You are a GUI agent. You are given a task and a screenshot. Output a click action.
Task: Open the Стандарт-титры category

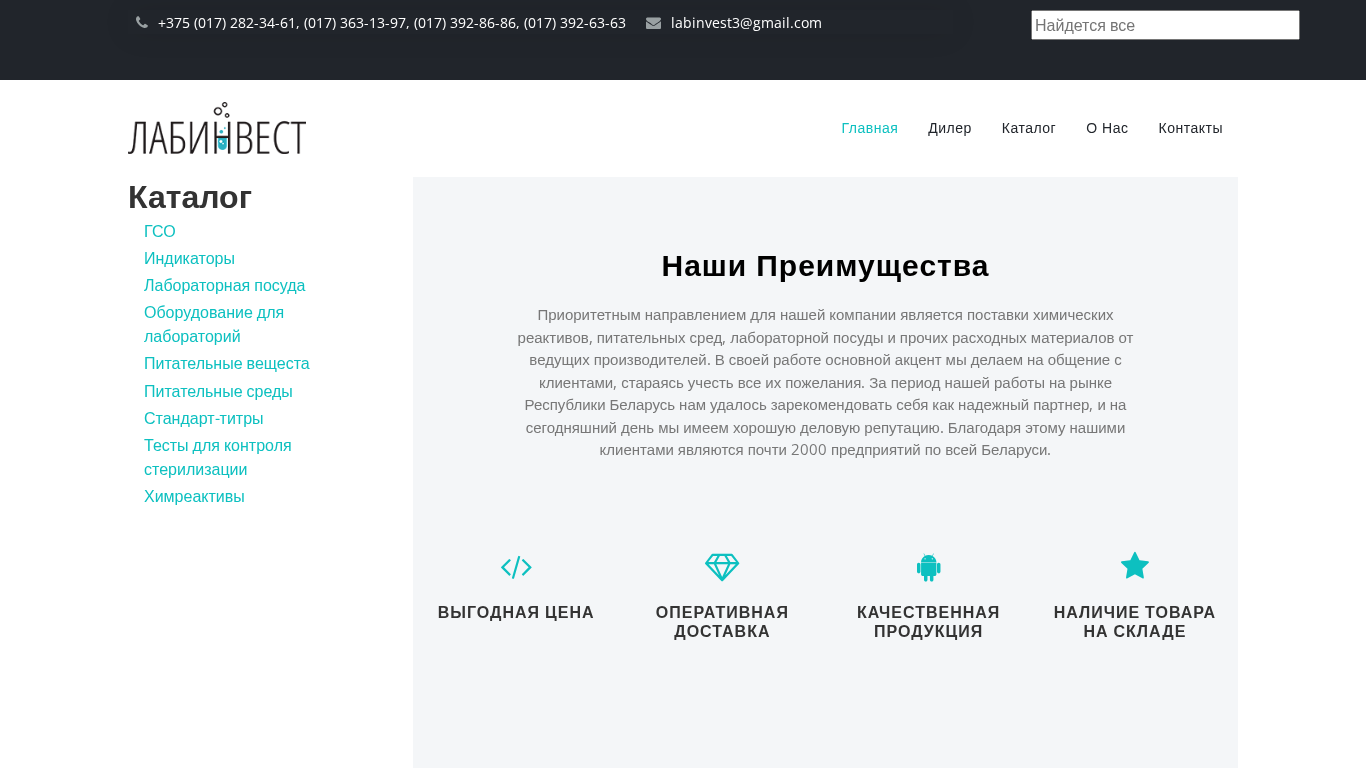coord(204,419)
